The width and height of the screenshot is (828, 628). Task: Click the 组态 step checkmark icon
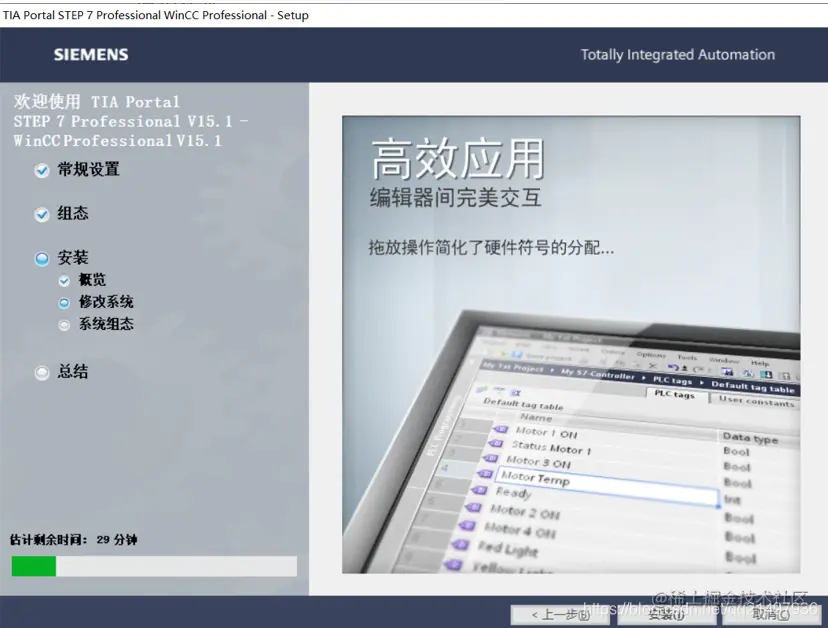(x=42, y=214)
